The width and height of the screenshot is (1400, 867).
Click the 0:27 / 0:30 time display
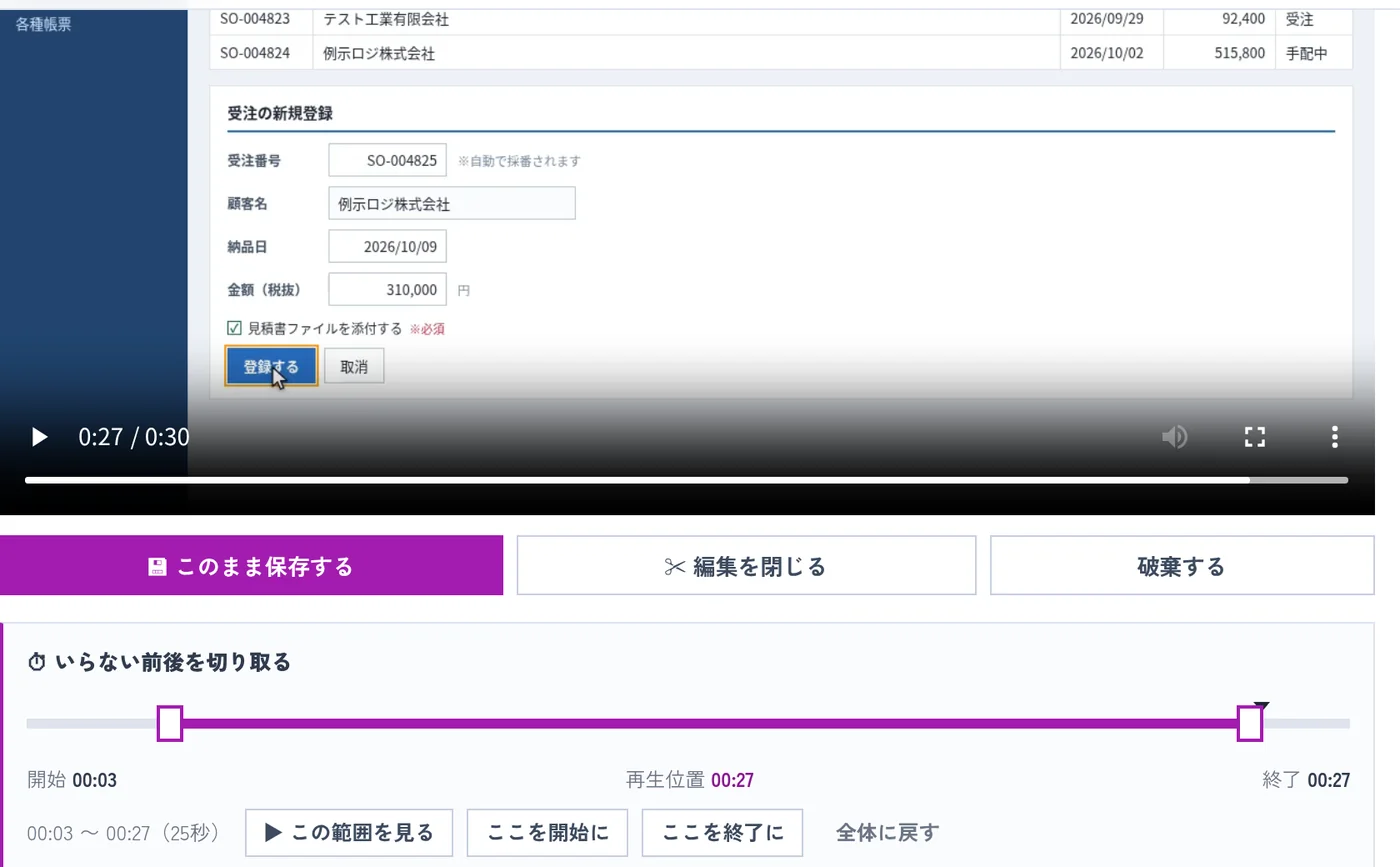coord(134,437)
